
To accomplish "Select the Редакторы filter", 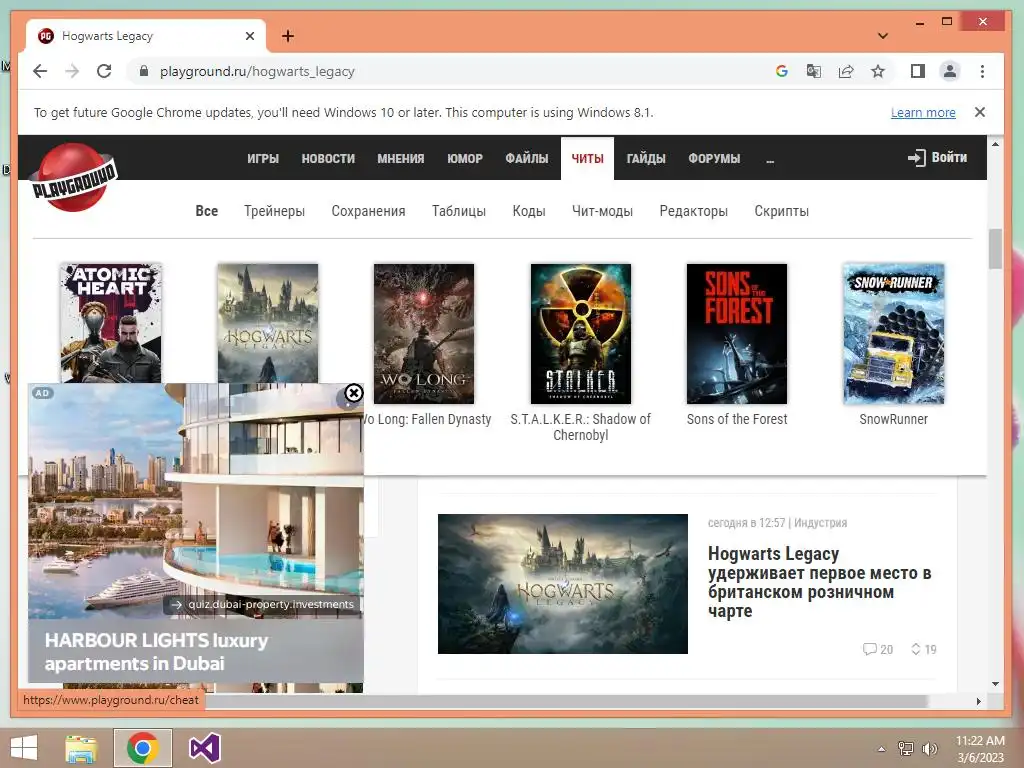I will click(x=694, y=211).
